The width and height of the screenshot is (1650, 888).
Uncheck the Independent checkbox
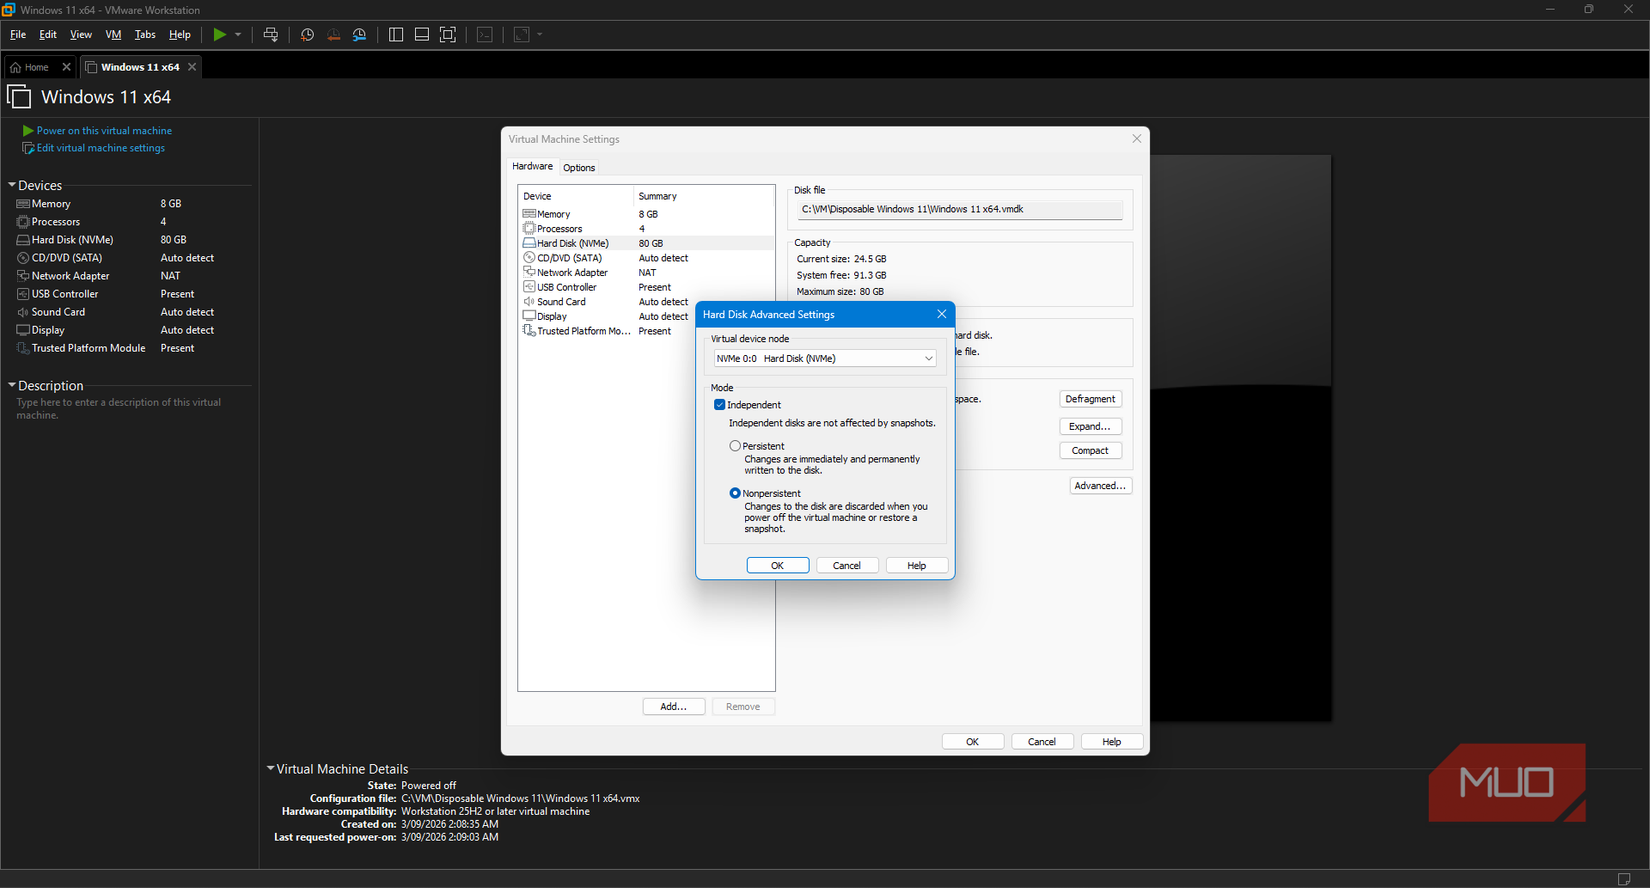pos(719,405)
